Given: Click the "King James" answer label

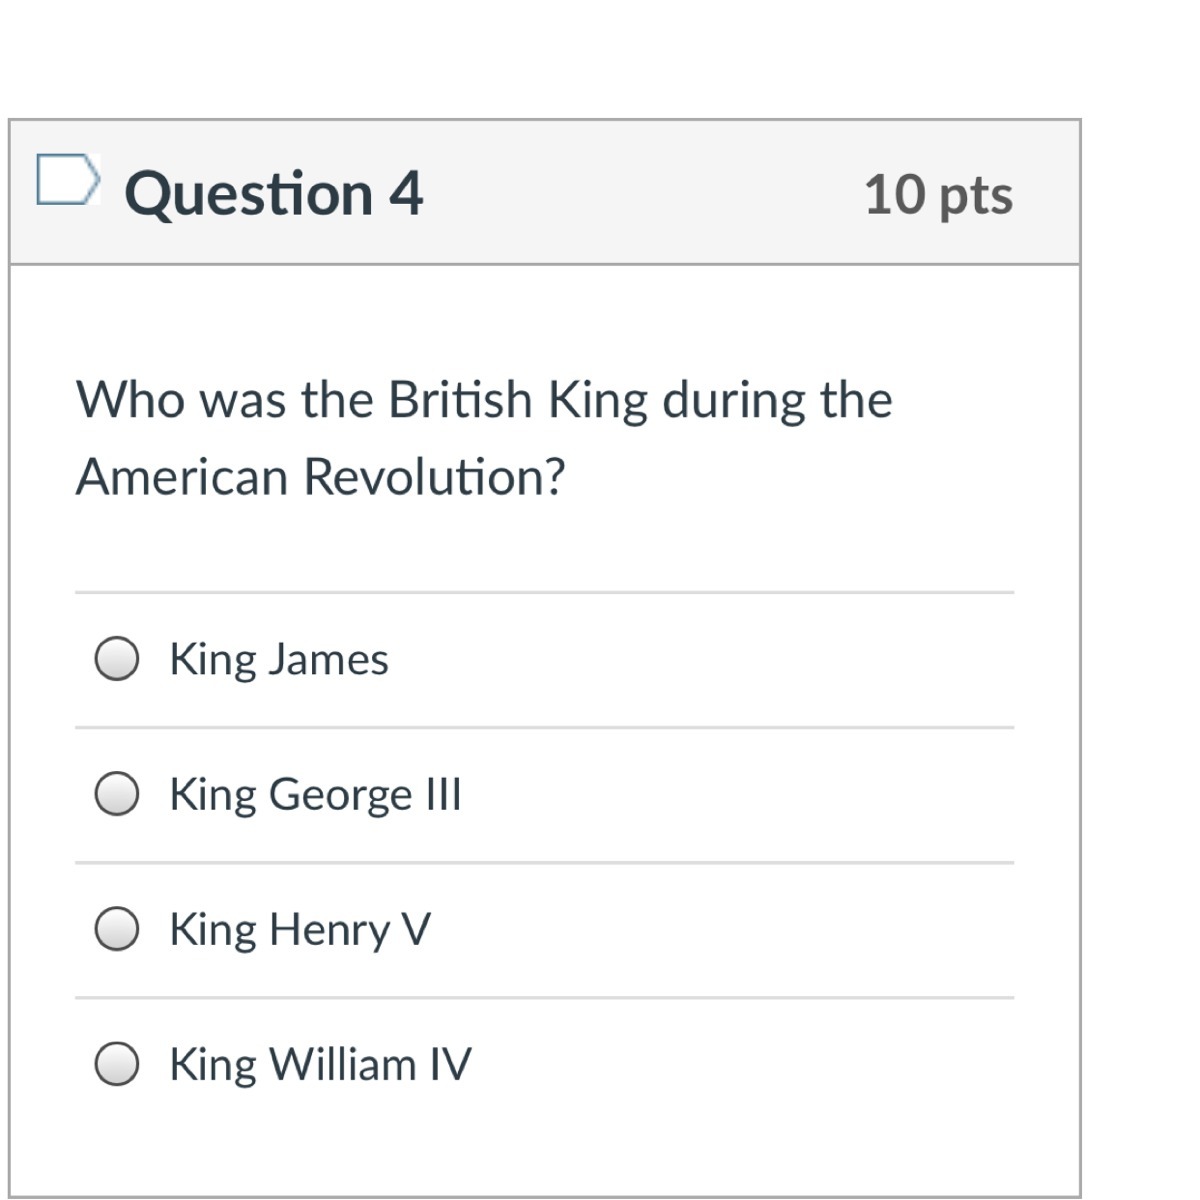Looking at the screenshot, I should 279,659.
